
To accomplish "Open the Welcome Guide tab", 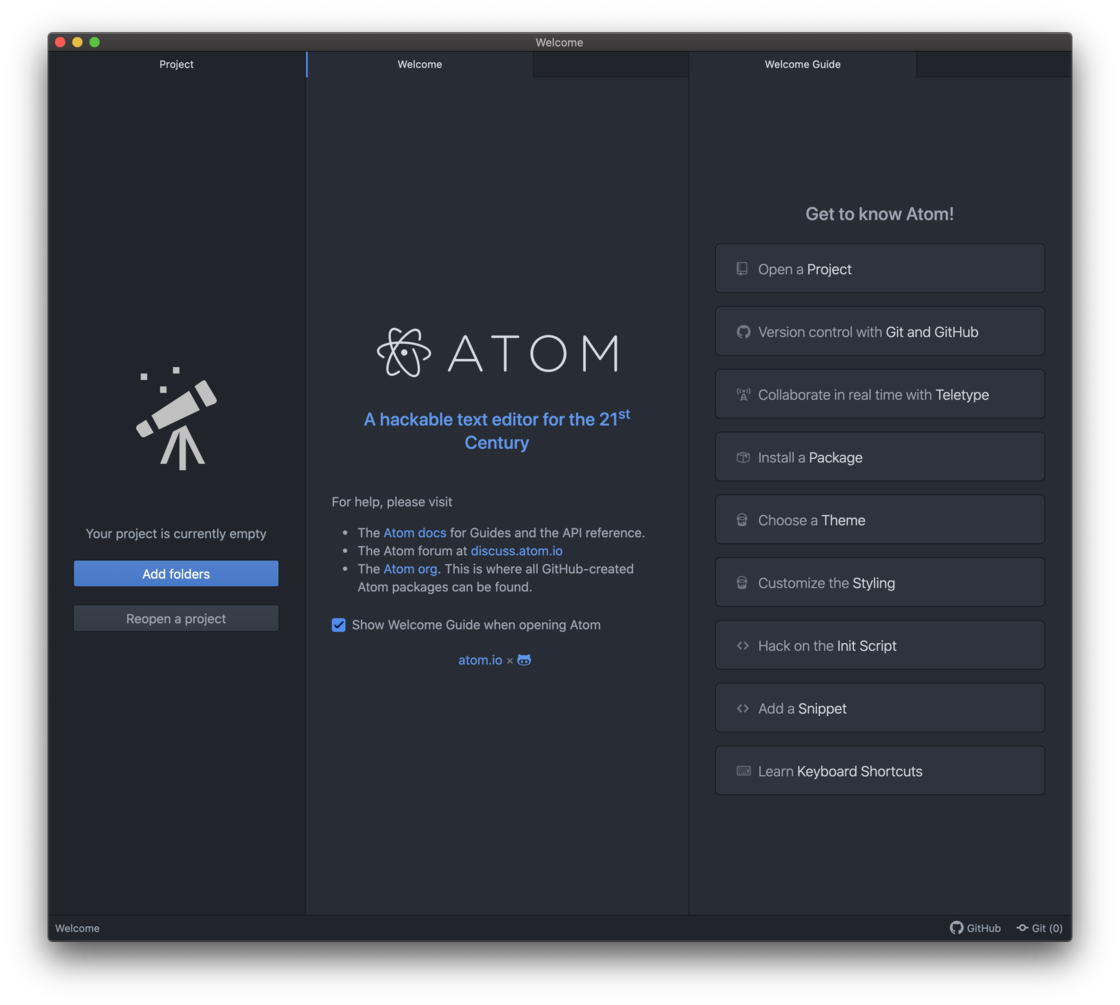I will [802, 64].
